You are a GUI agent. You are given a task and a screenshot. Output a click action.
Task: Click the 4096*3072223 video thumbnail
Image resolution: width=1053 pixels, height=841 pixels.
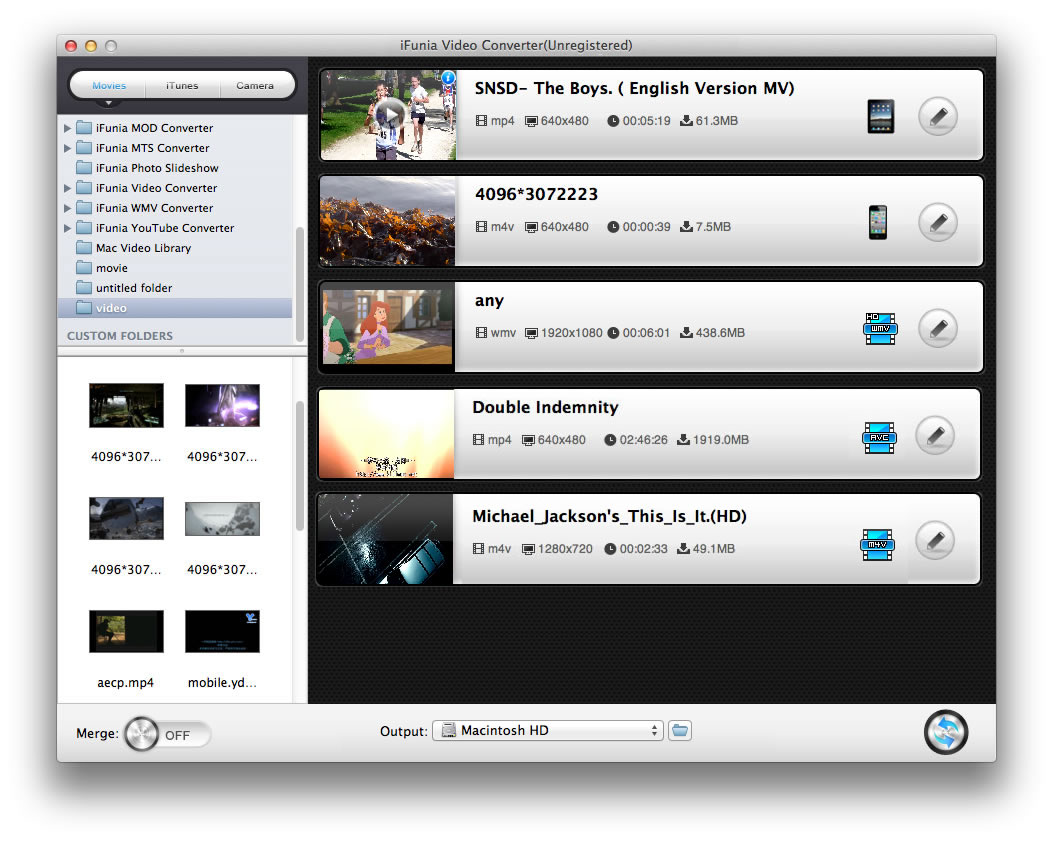click(x=388, y=221)
